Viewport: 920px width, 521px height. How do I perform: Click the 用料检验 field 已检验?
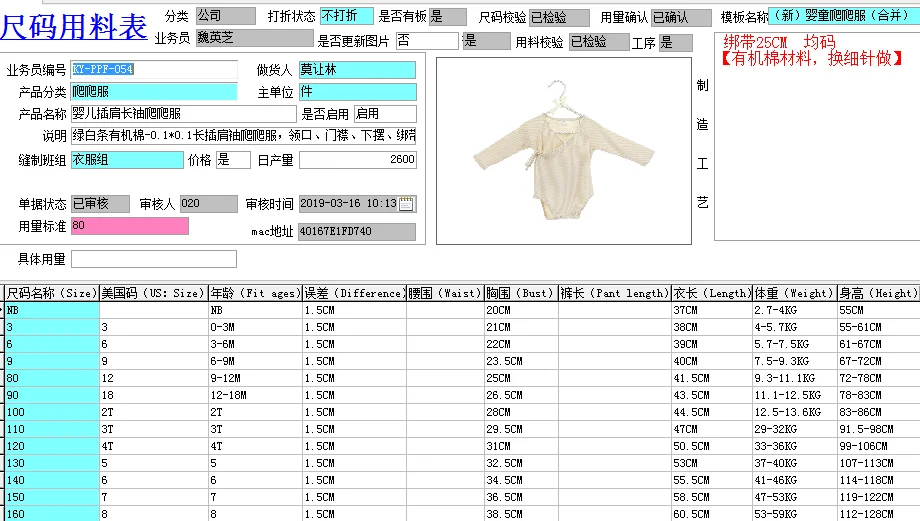(x=599, y=42)
